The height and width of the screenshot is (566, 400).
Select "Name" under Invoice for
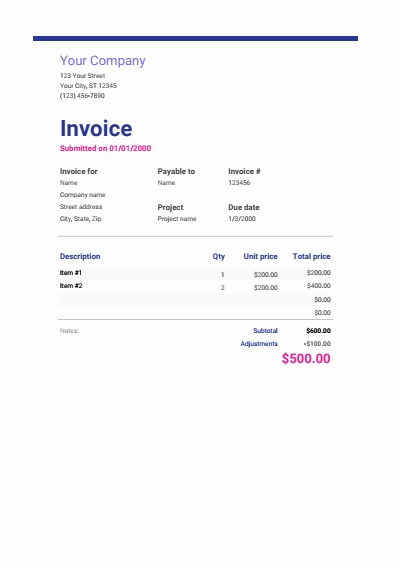click(x=69, y=183)
